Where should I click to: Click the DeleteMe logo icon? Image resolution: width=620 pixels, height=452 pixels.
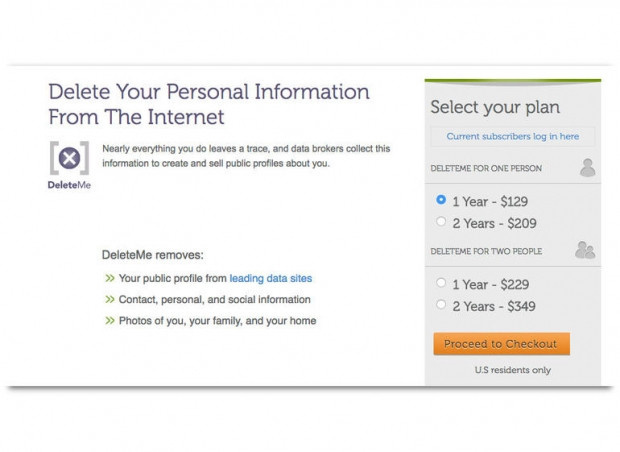tap(69, 158)
